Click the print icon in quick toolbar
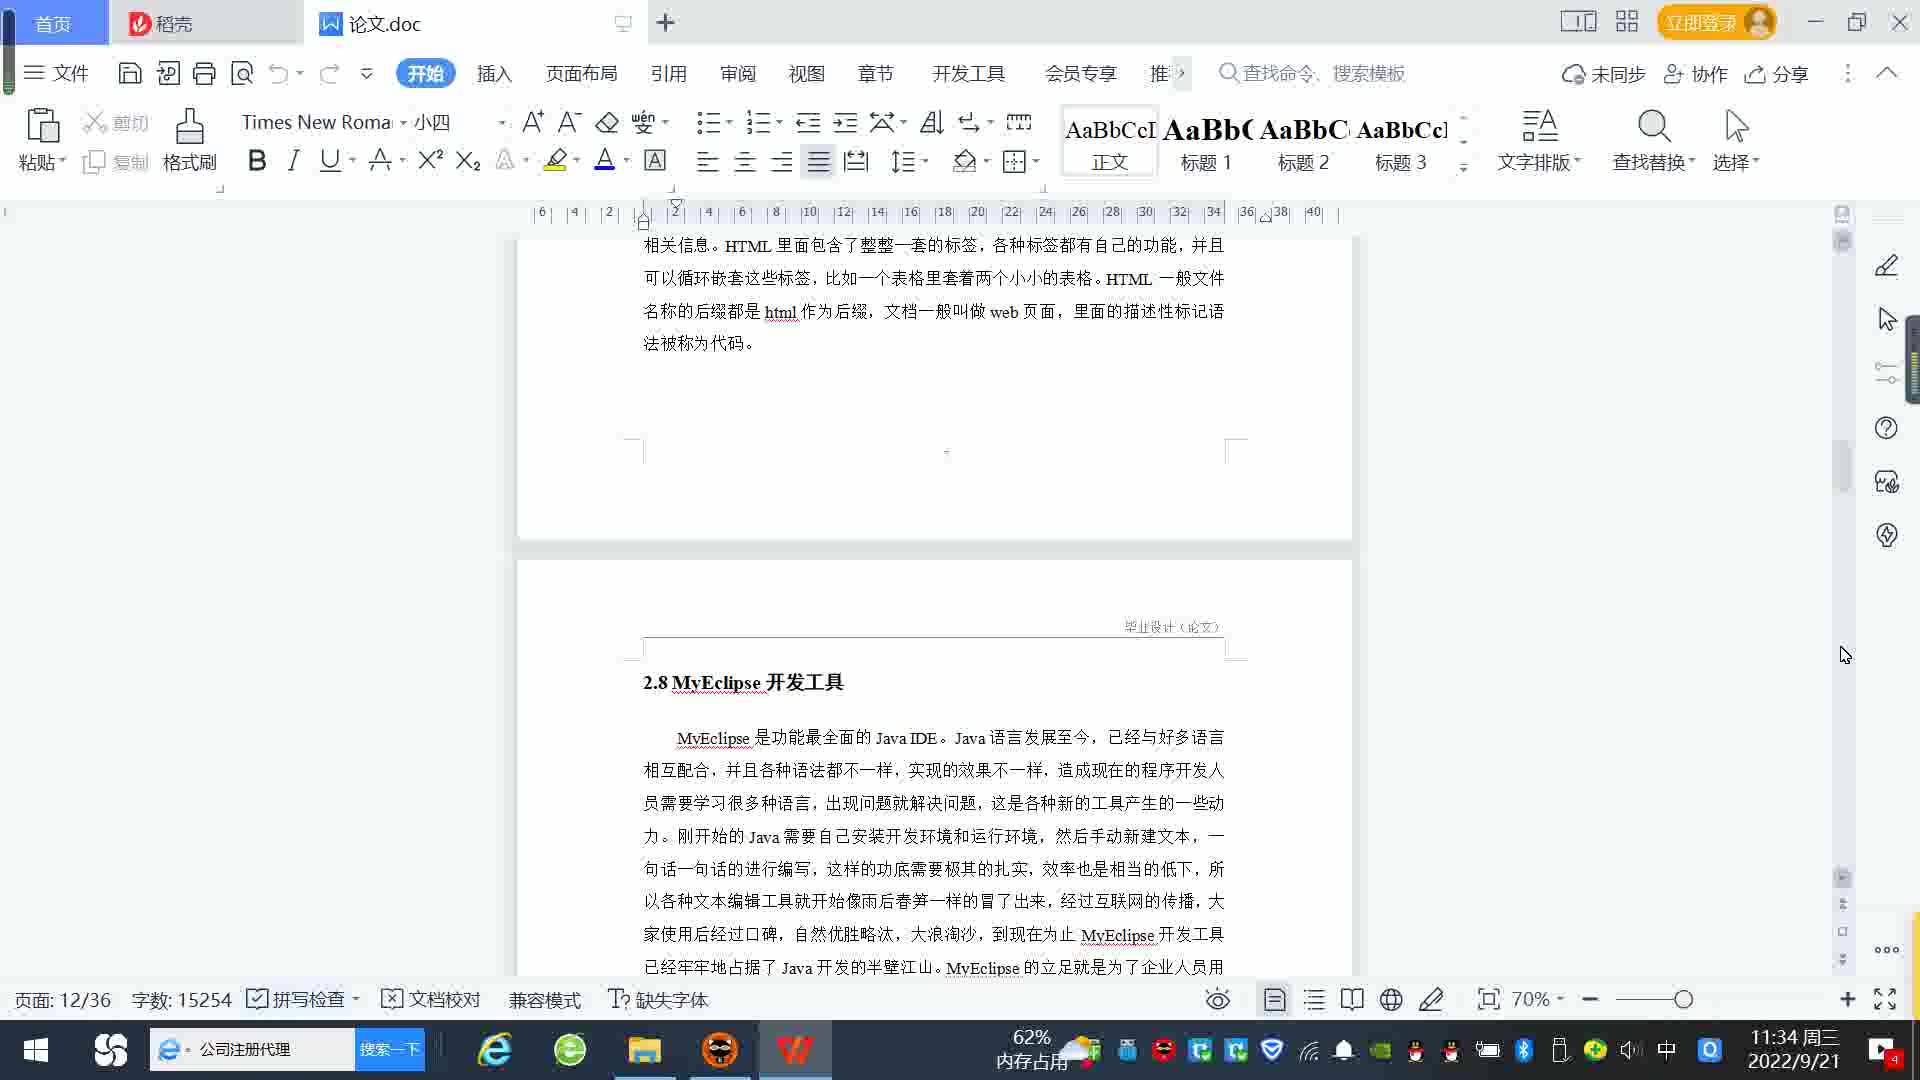This screenshot has height=1080, width=1920. pyautogui.click(x=204, y=73)
